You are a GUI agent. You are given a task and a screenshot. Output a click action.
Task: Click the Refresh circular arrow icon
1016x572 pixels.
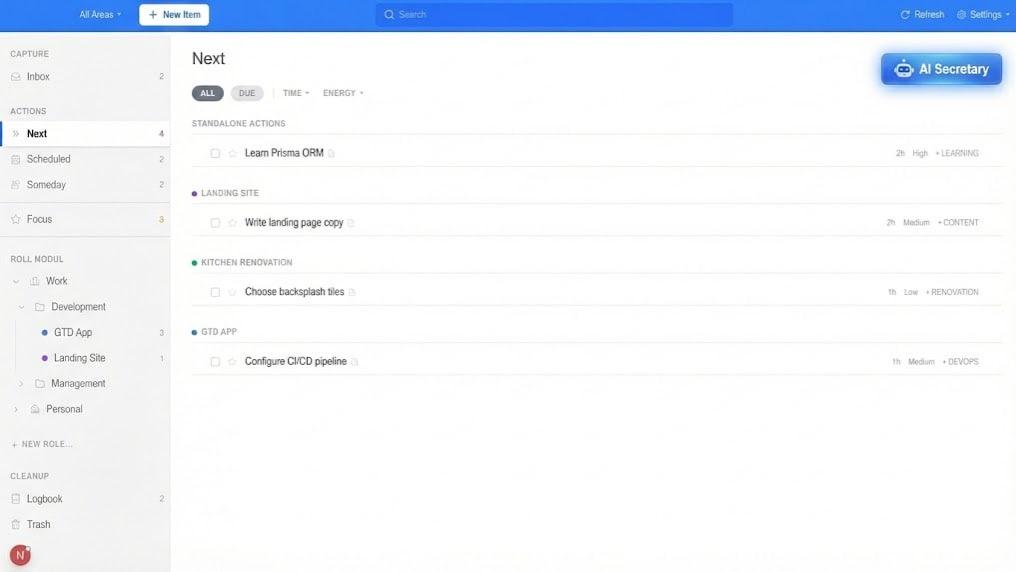click(x=905, y=14)
